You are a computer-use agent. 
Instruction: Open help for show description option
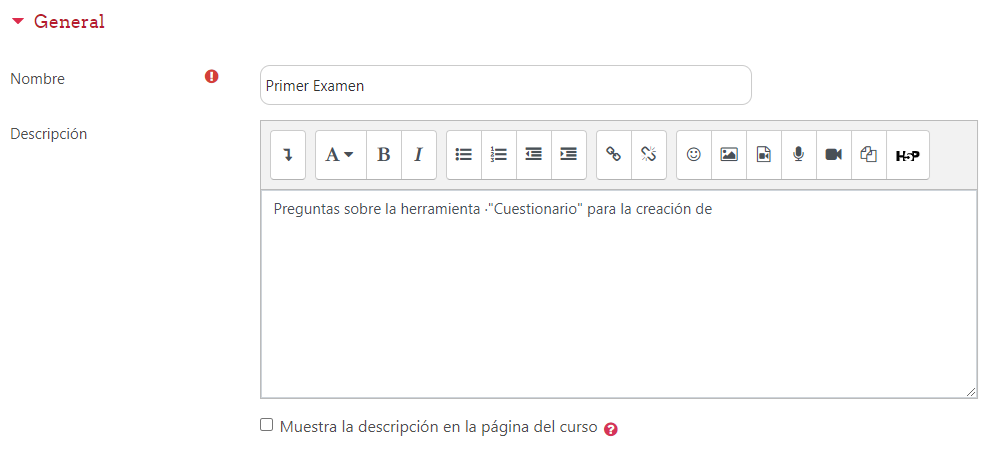click(610, 429)
